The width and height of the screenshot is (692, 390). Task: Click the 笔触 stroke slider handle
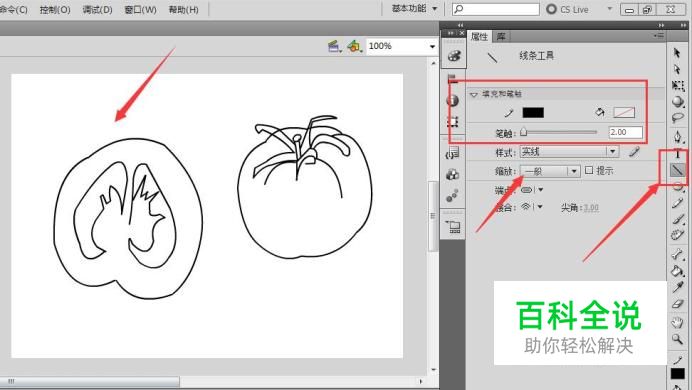[523, 131]
